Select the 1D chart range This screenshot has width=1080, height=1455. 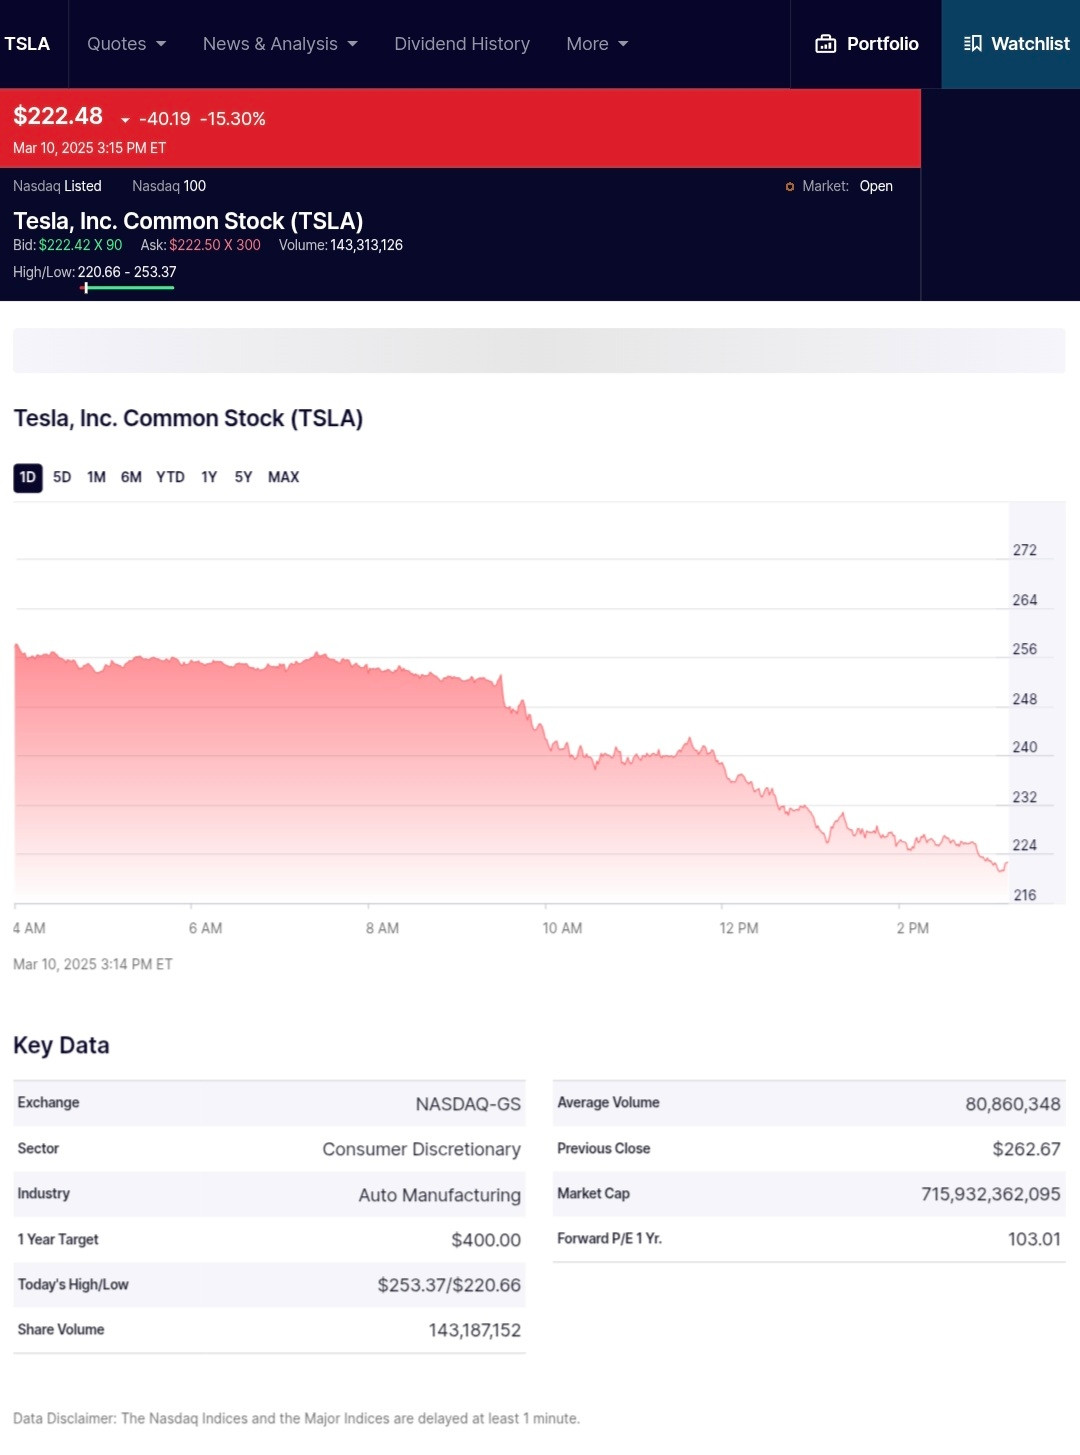(x=28, y=477)
